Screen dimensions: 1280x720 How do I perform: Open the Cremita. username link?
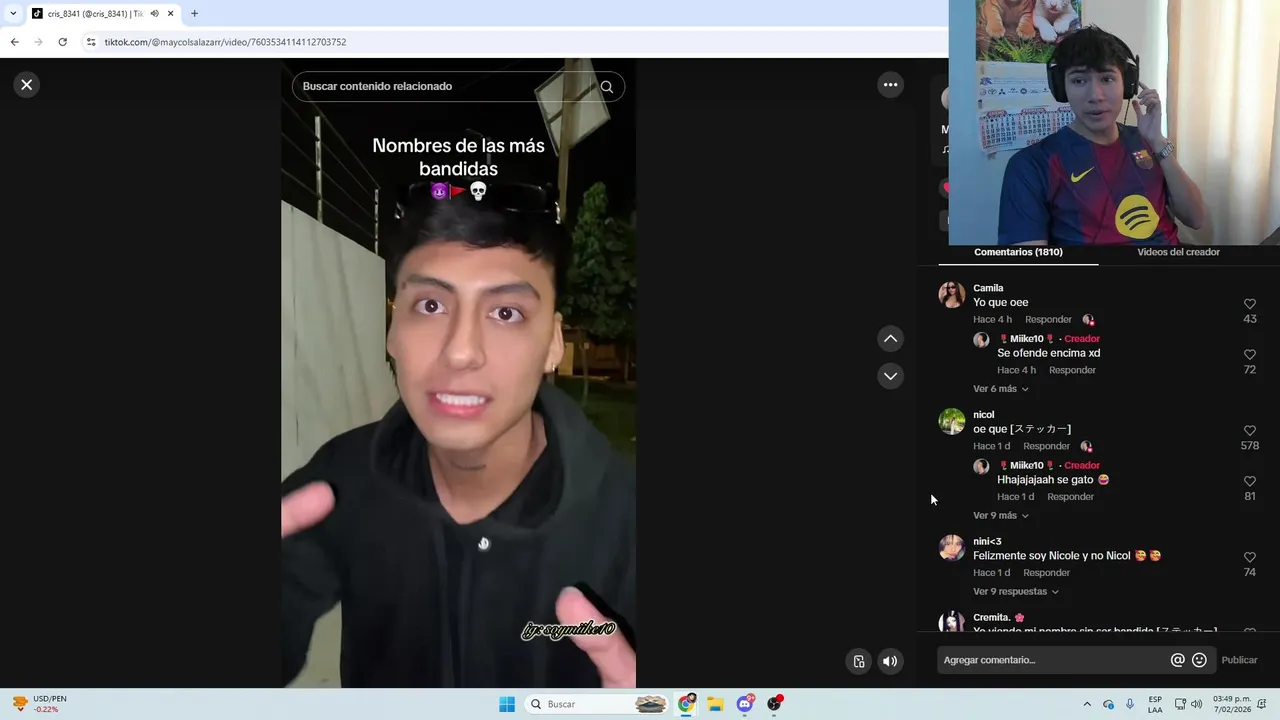coord(992,618)
